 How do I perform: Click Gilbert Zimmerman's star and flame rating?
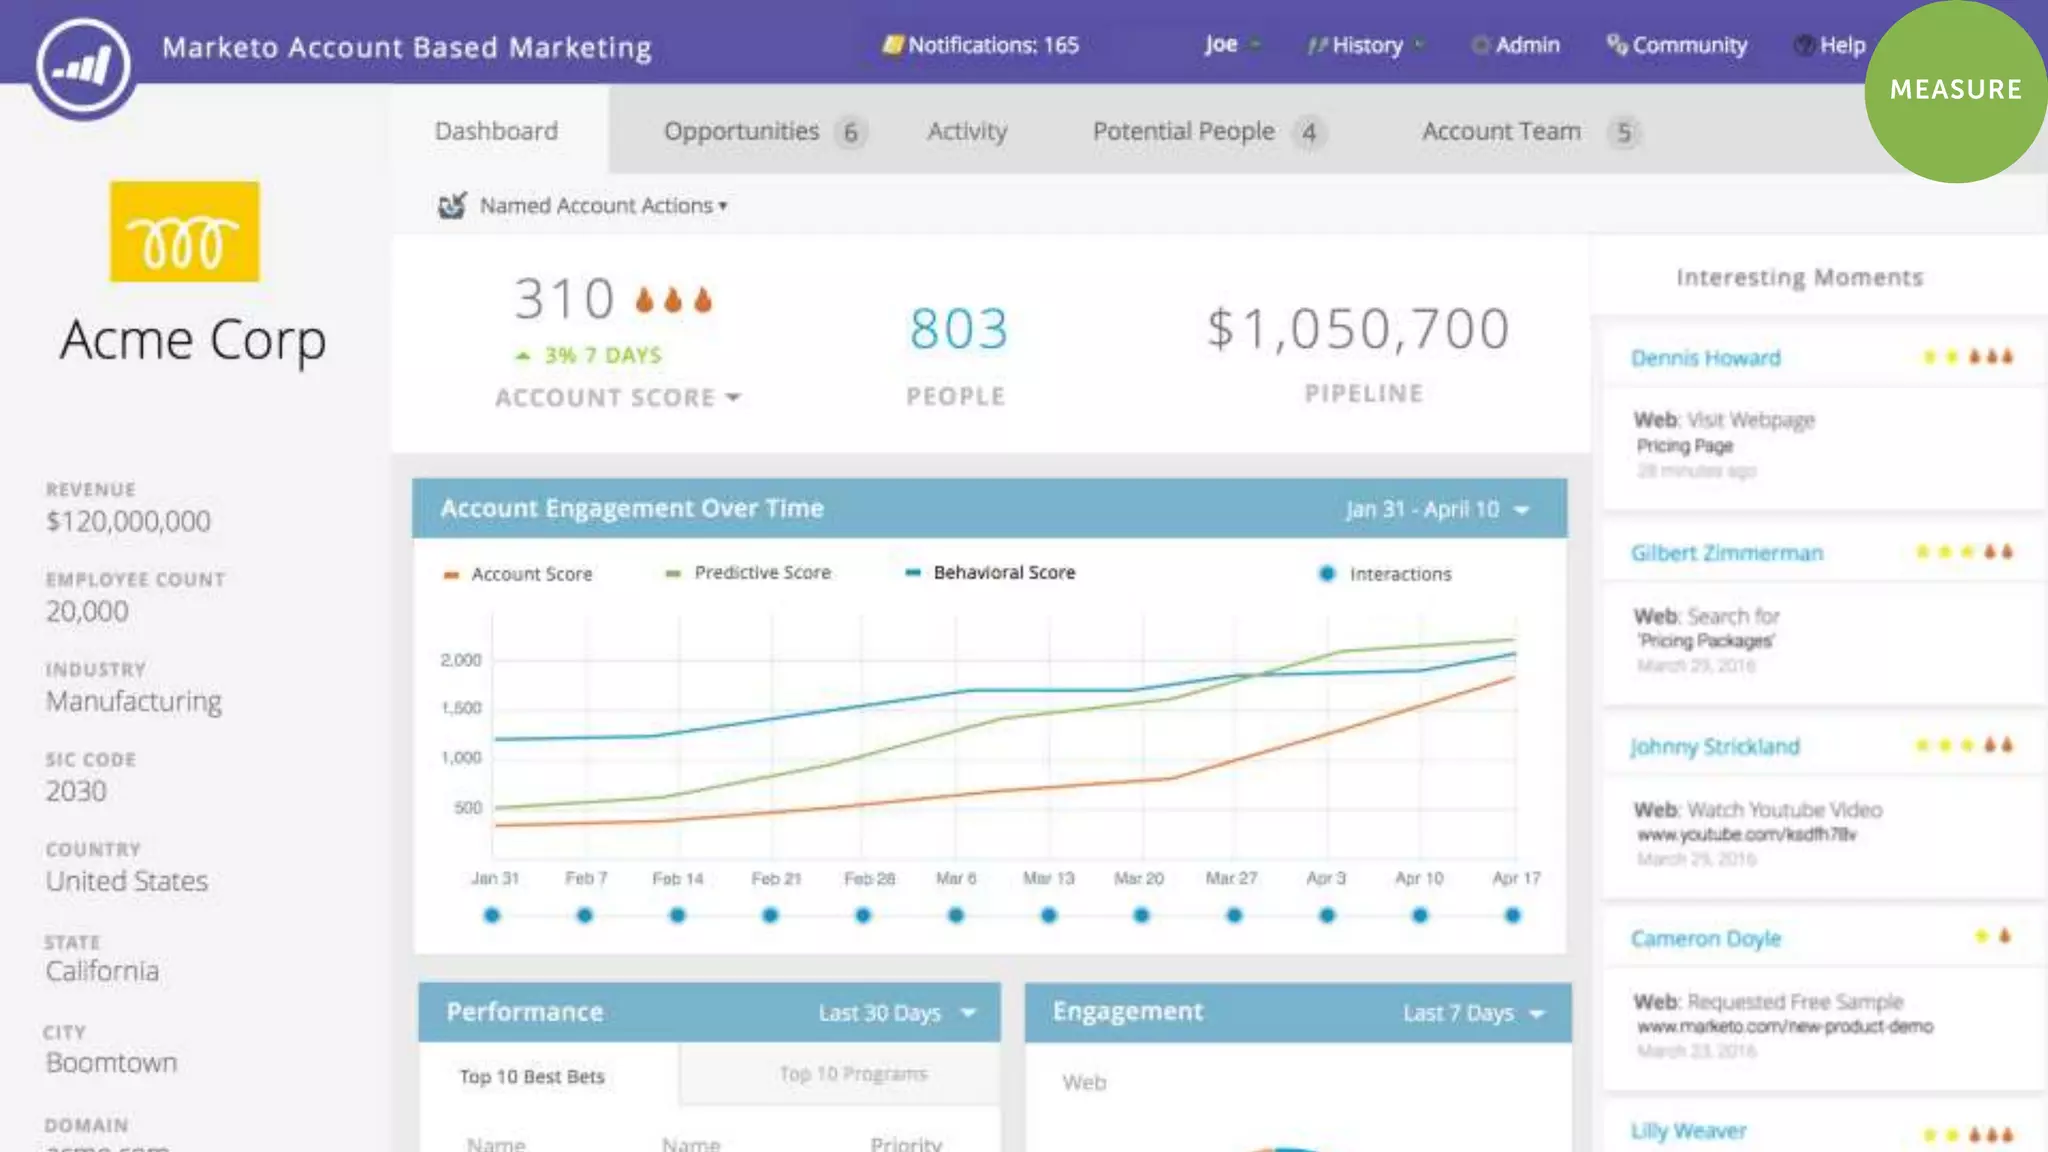[x=1964, y=552]
